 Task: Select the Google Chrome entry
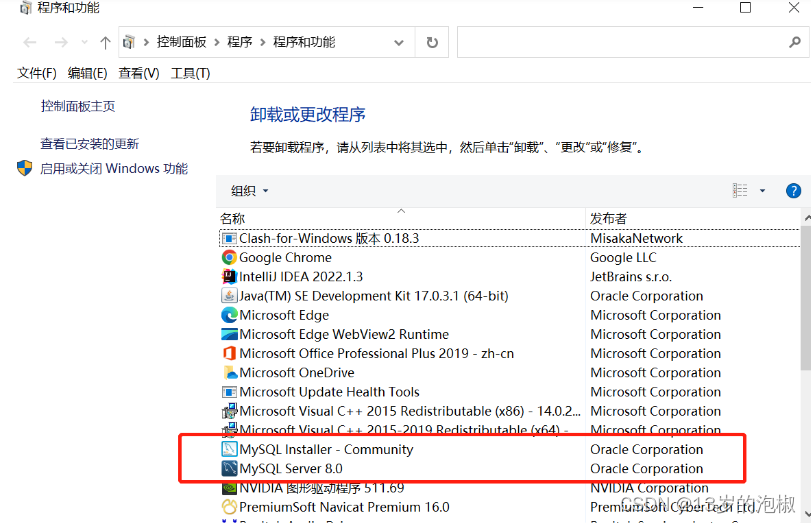pos(285,258)
